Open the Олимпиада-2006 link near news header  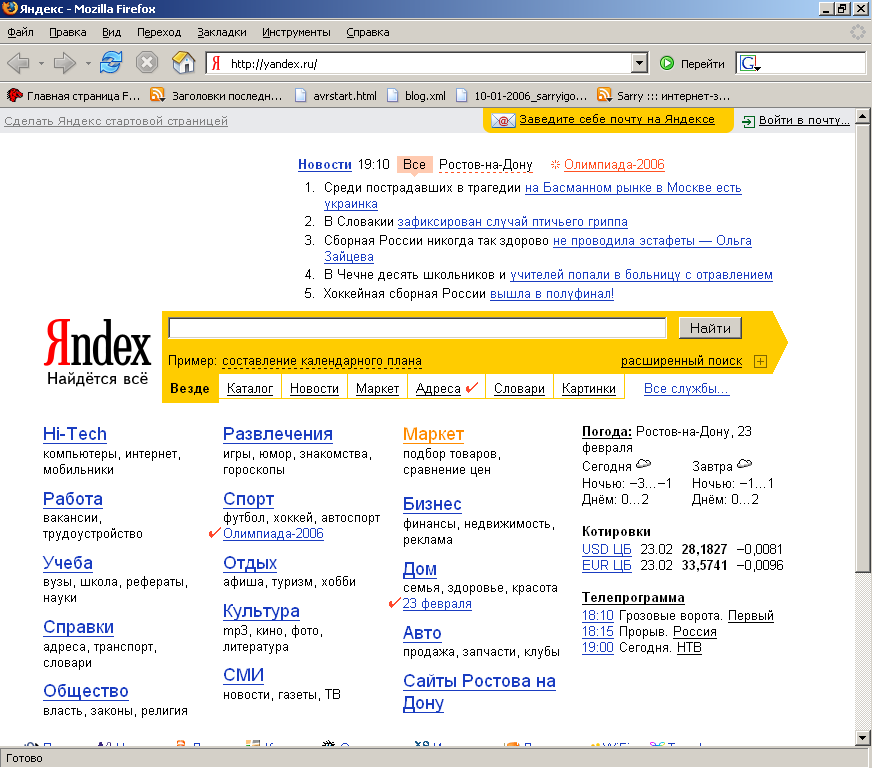coord(614,165)
